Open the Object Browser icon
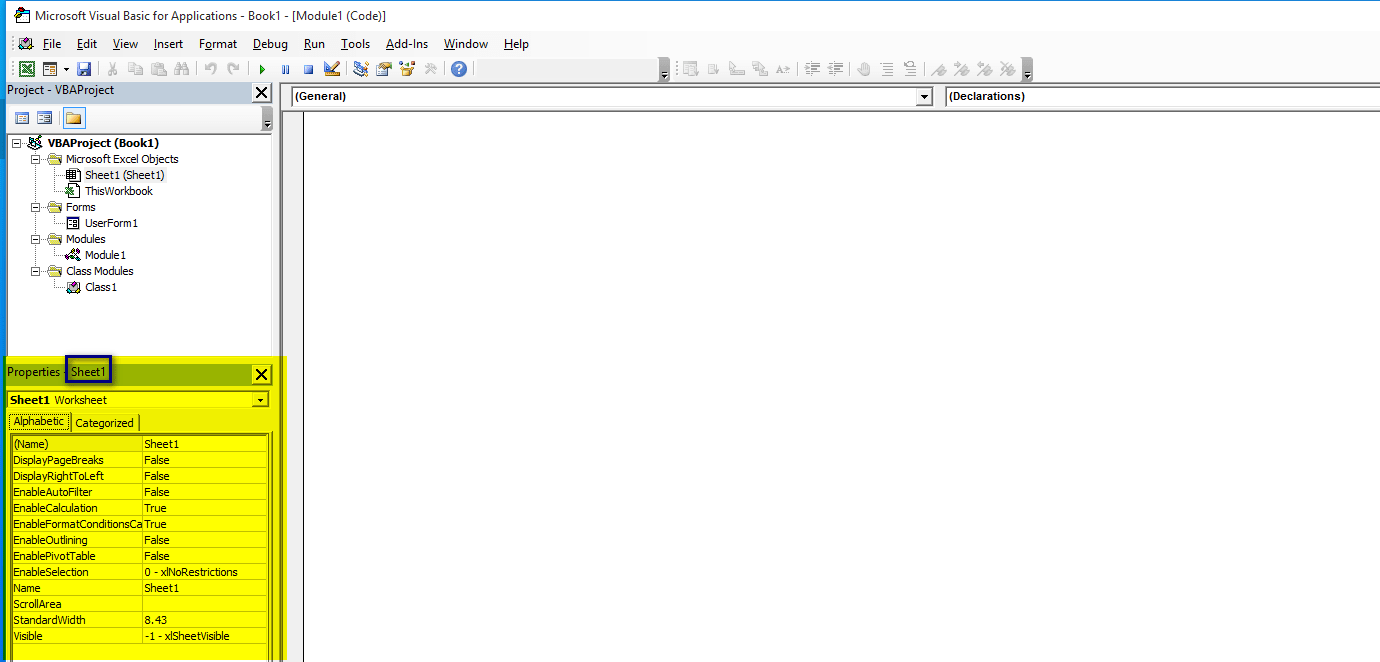Image resolution: width=1380 pixels, height=662 pixels. tap(407, 69)
